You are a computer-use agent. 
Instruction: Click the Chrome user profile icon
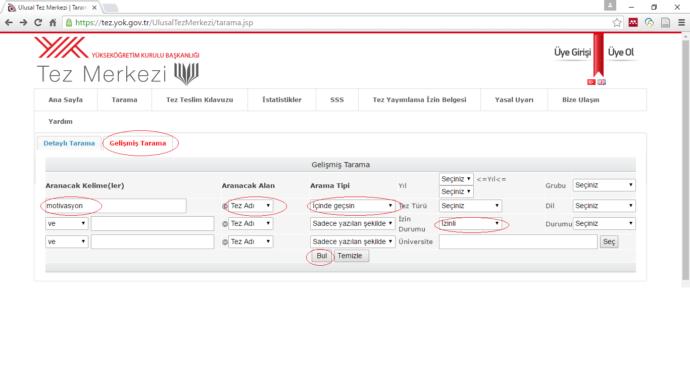click(610, 5)
